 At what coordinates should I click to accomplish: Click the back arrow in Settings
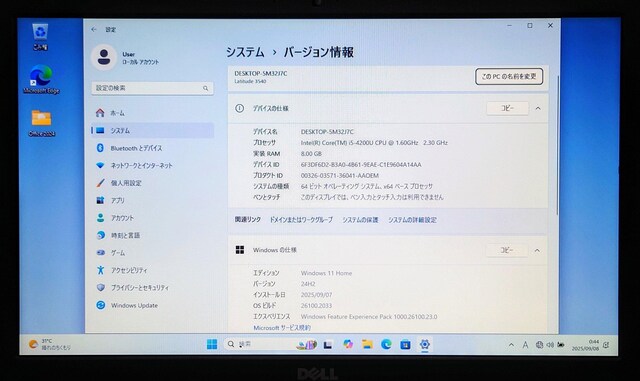[x=94, y=29]
